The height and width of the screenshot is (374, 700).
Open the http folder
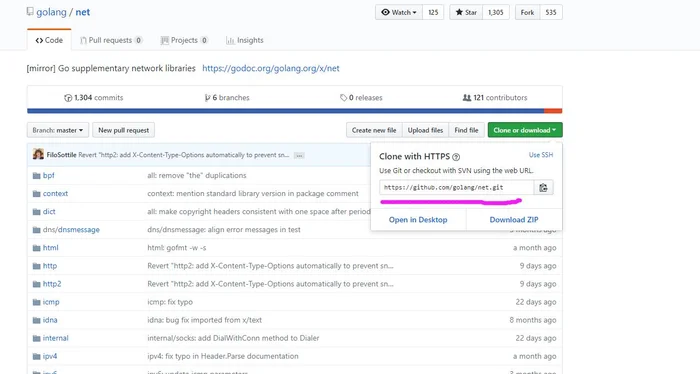(50, 266)
